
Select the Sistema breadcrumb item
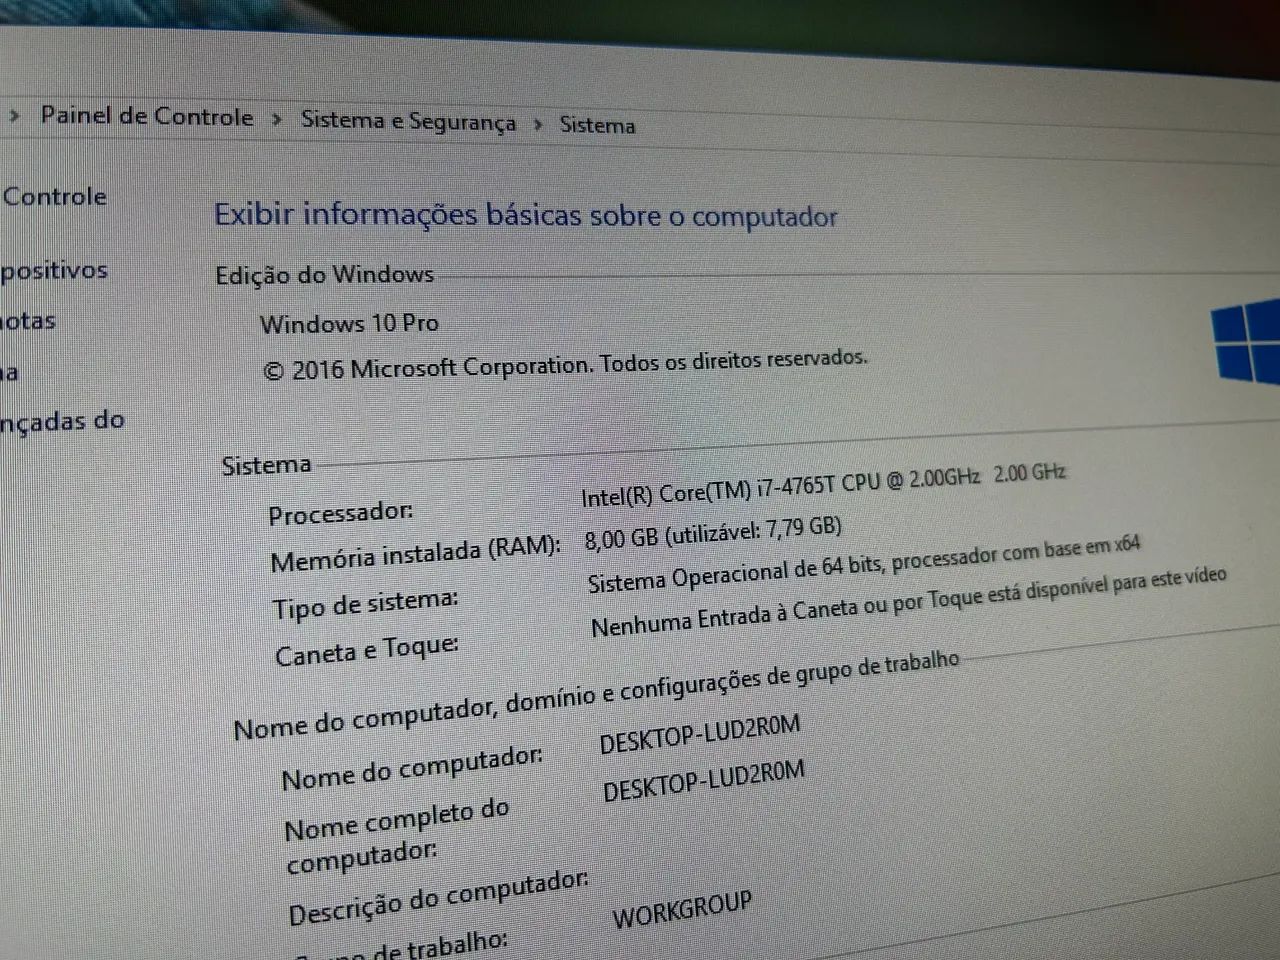(x=597, y=125)
